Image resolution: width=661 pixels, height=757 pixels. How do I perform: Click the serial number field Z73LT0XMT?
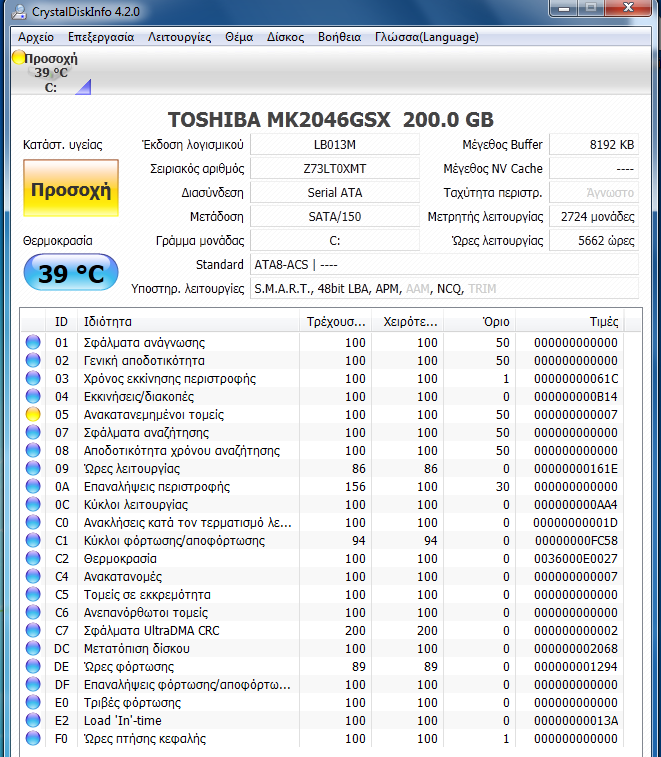click(335, 168)
